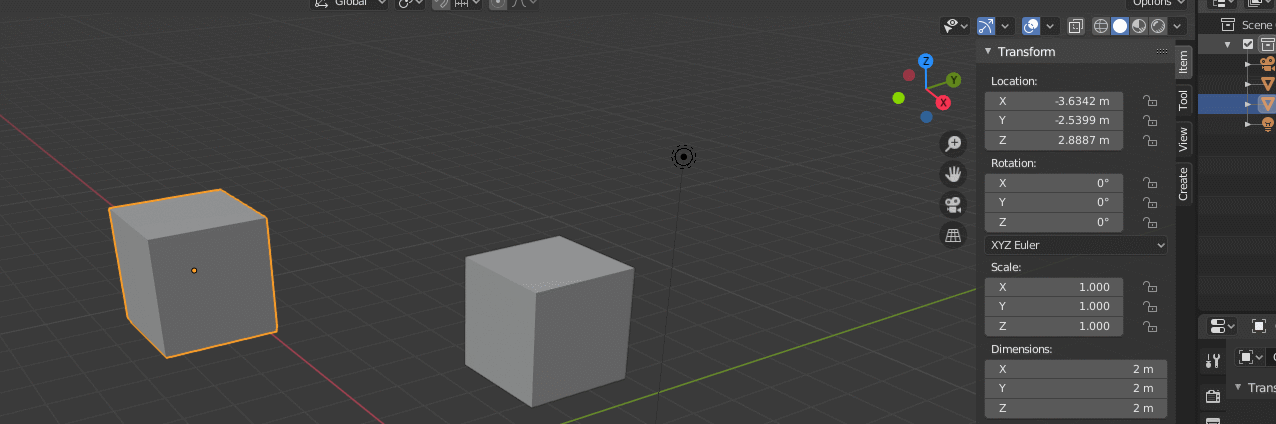Select the light object in the viewport

tap(683, 156)
